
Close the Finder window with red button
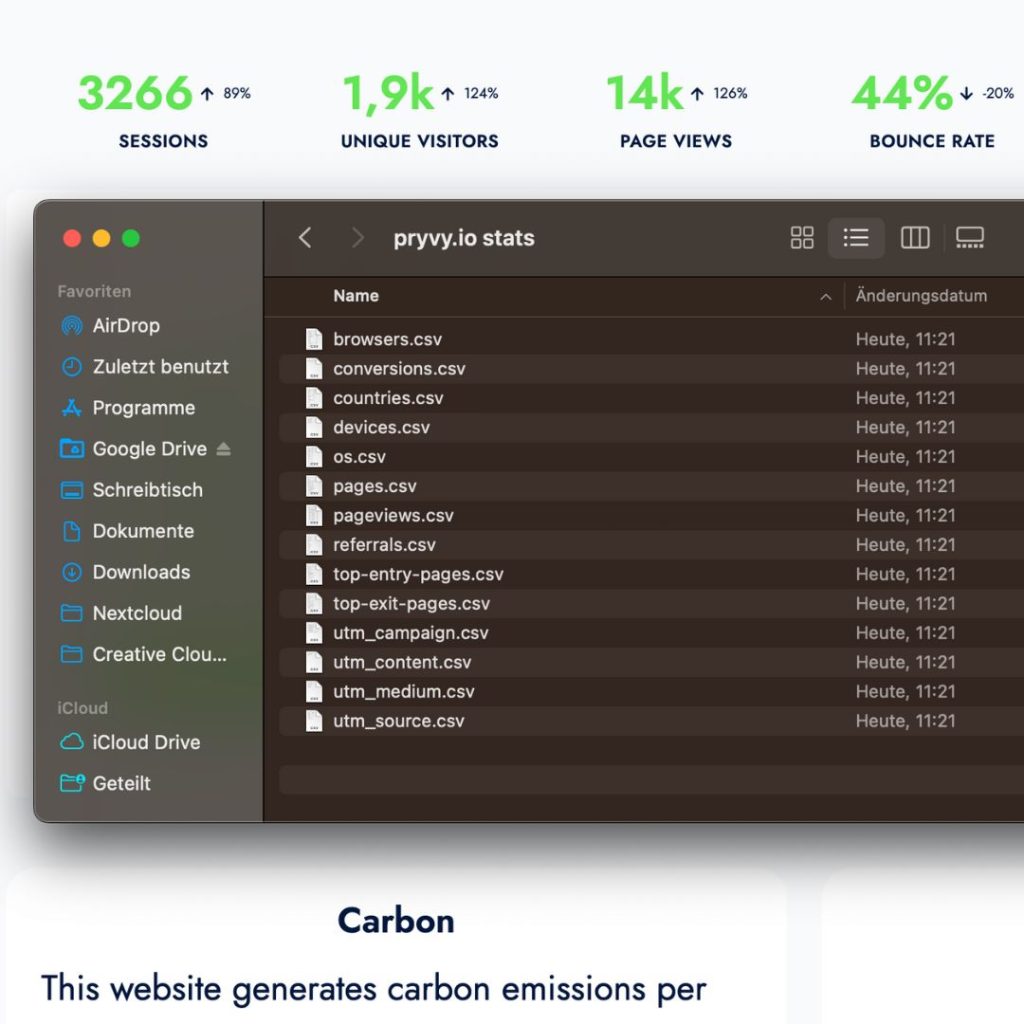[72, 238]
